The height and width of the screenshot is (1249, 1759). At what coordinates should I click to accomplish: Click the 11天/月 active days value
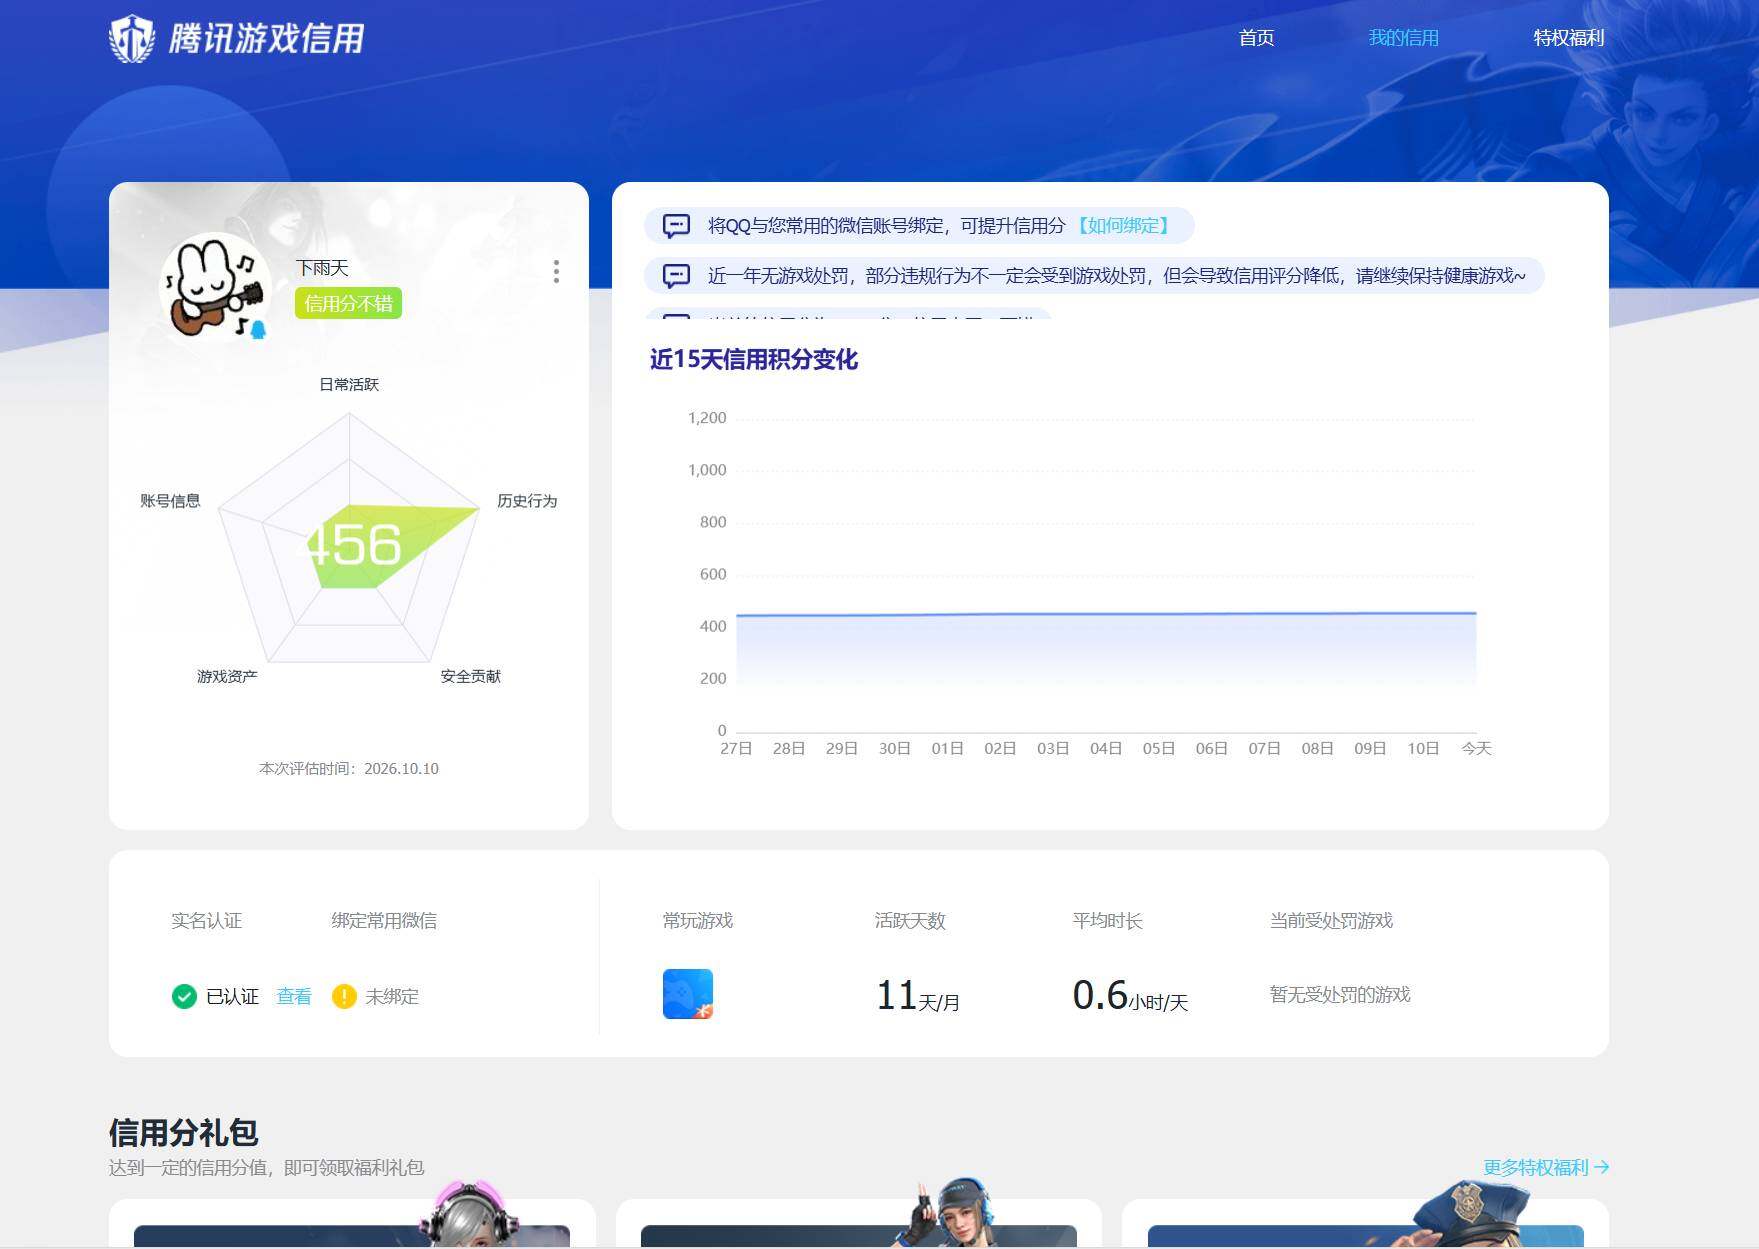point(918,996)
